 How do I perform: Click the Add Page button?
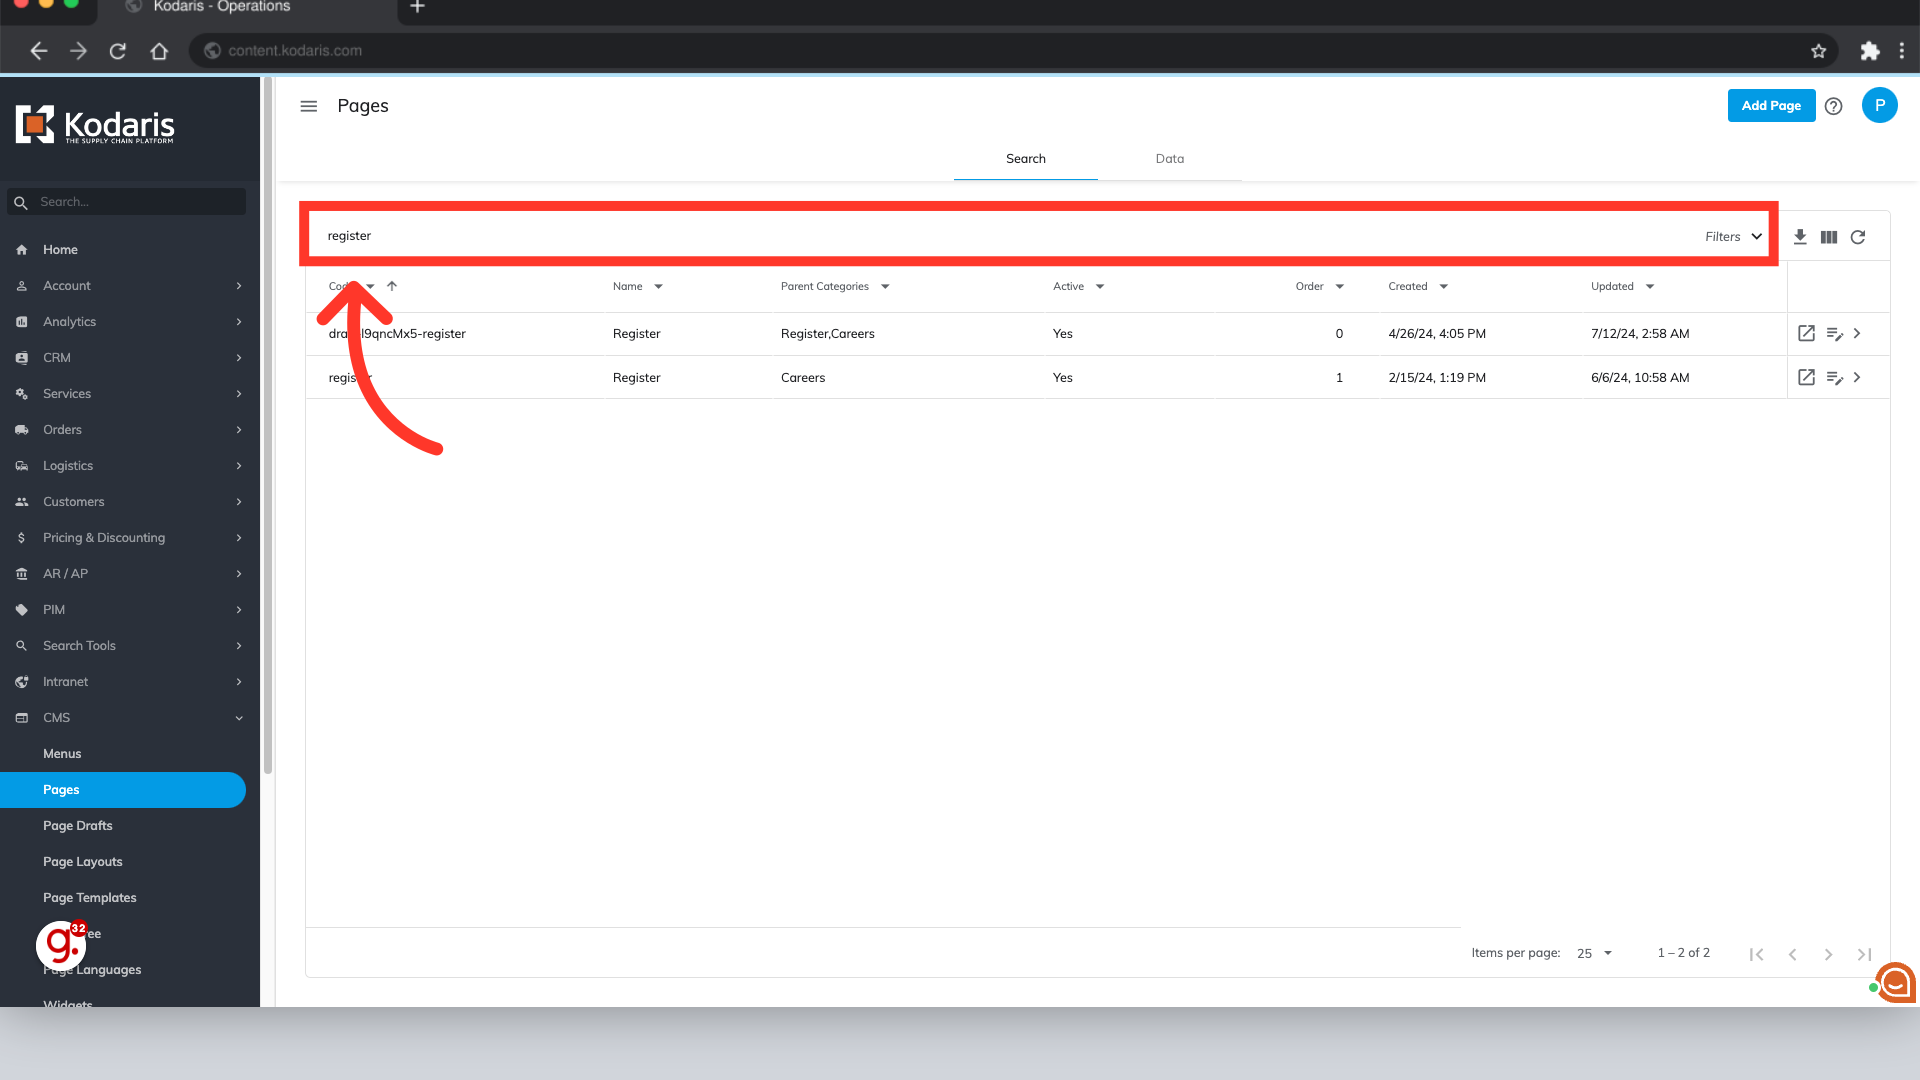(1771, 106)
